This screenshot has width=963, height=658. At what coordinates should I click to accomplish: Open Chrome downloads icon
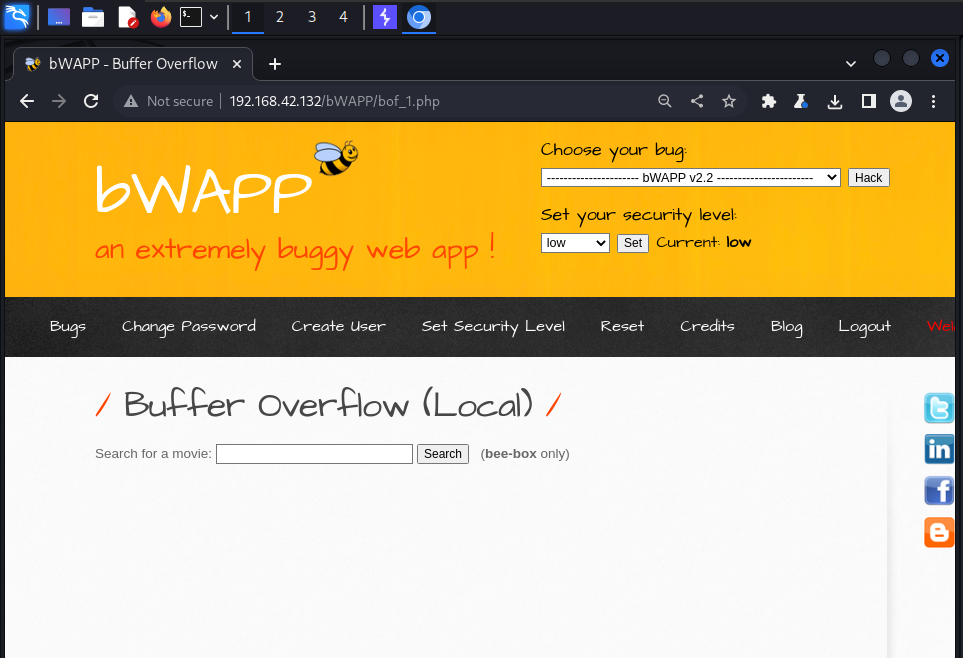click(x=835, y=101)
